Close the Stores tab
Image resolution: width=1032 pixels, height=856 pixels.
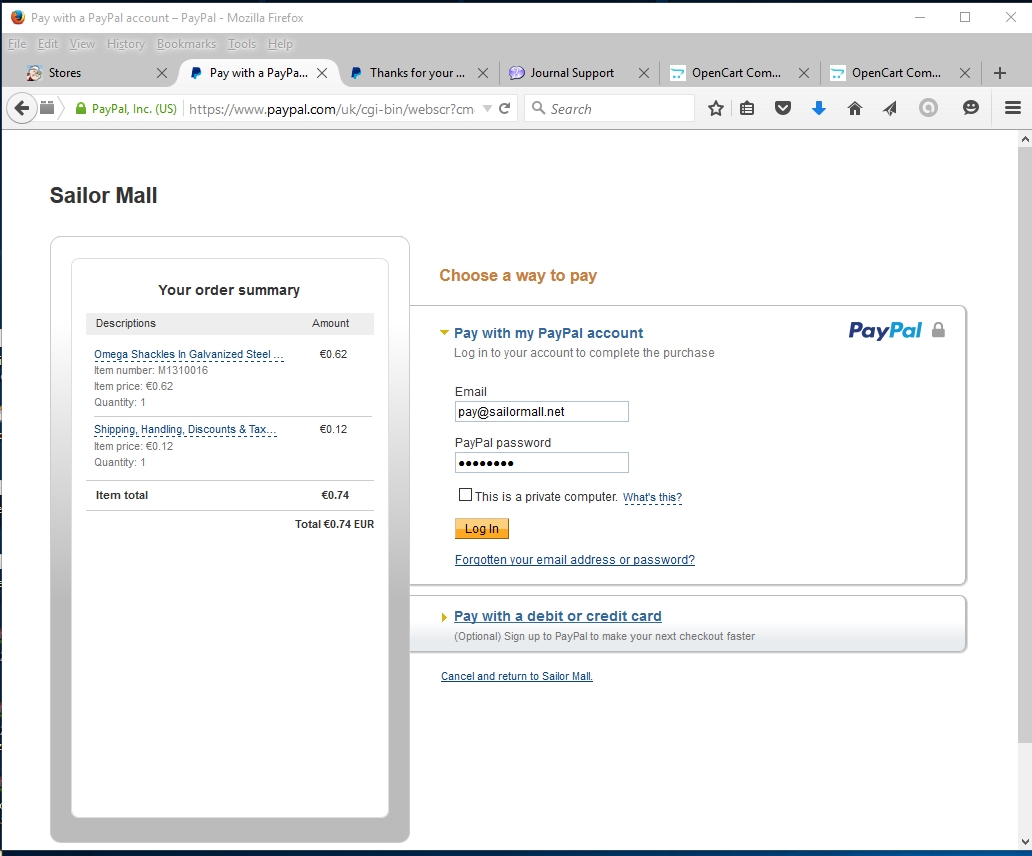coord(162,73)
